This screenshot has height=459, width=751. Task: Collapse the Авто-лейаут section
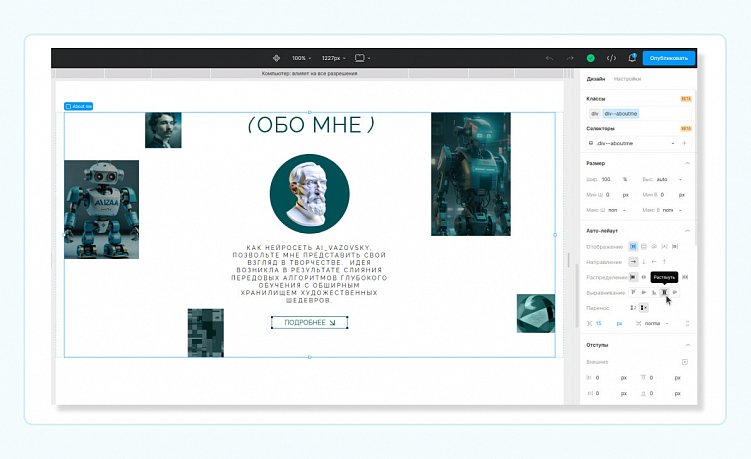(687, 231)
